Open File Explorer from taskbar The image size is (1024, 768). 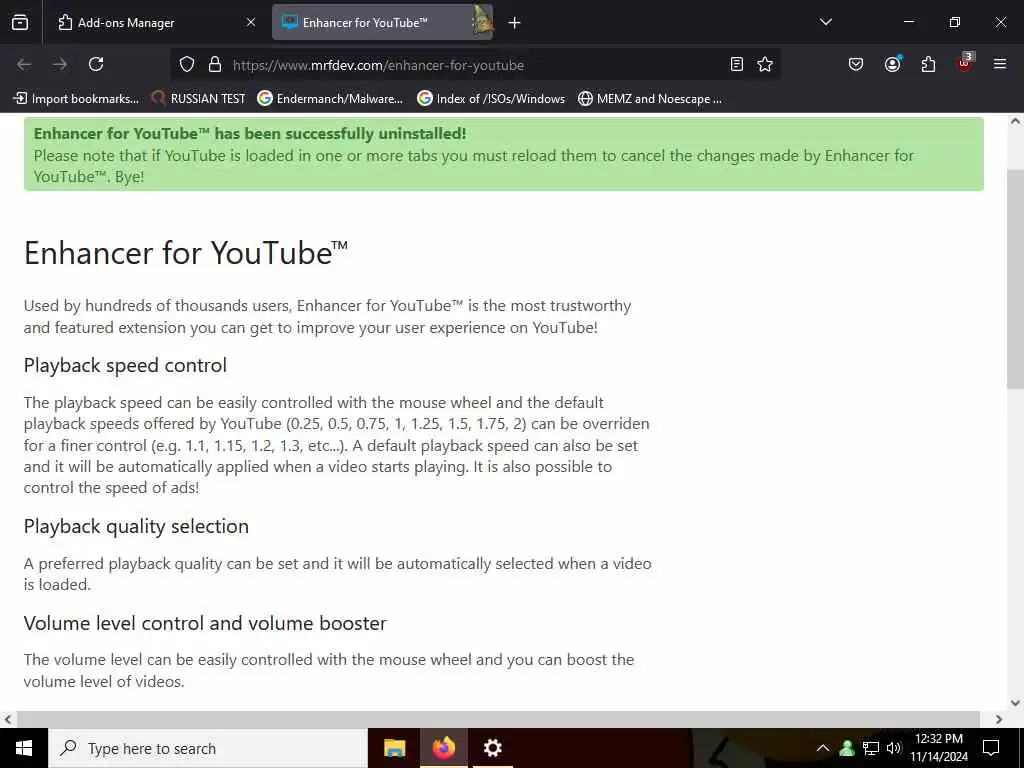coord(394,748)
